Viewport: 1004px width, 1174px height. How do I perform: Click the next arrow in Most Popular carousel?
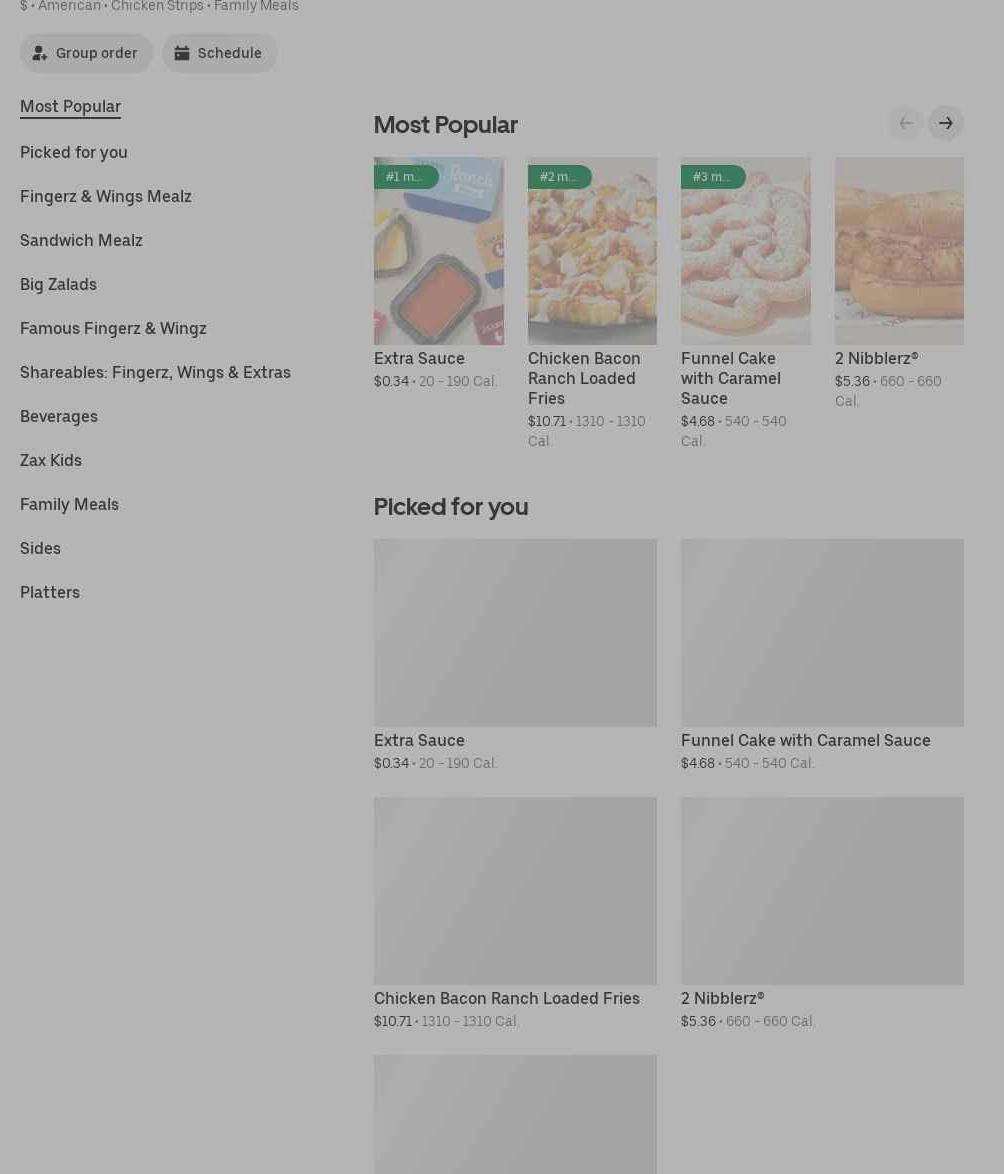(x=945, y=123)
